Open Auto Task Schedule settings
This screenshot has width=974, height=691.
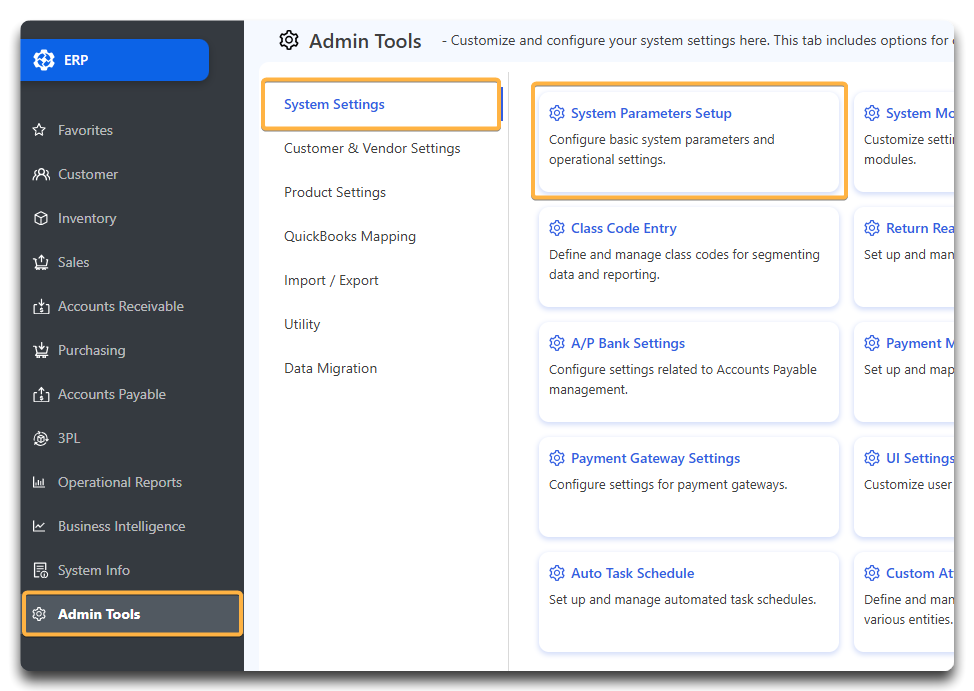(x=632, y=573)
